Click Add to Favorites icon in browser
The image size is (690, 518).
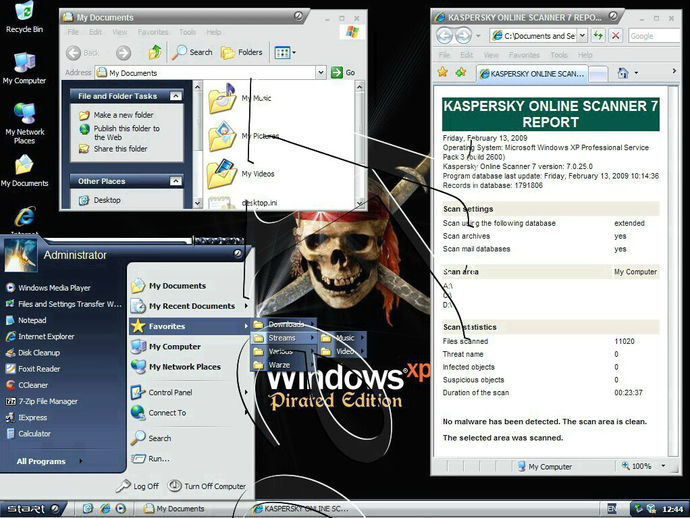click(x=461, y=72)
